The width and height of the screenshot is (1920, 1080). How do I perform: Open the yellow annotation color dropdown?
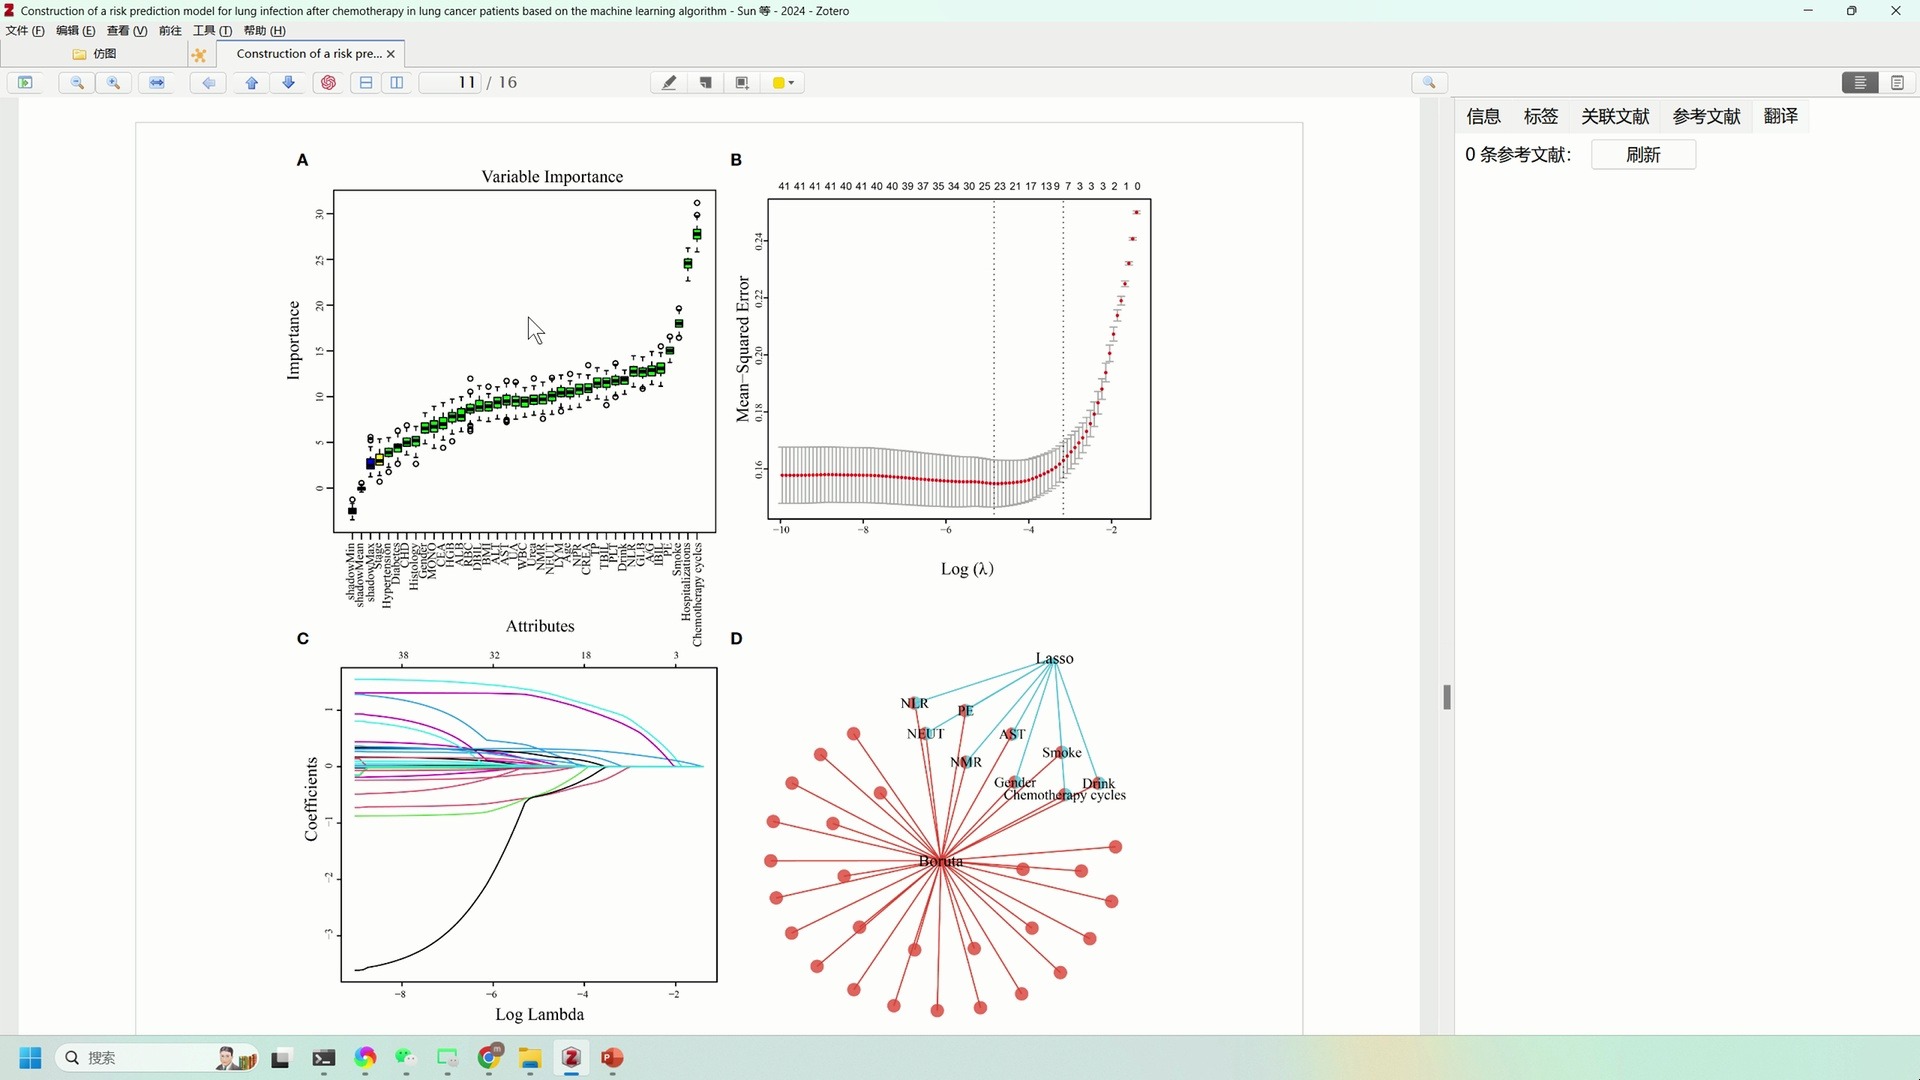coord(784,83)
